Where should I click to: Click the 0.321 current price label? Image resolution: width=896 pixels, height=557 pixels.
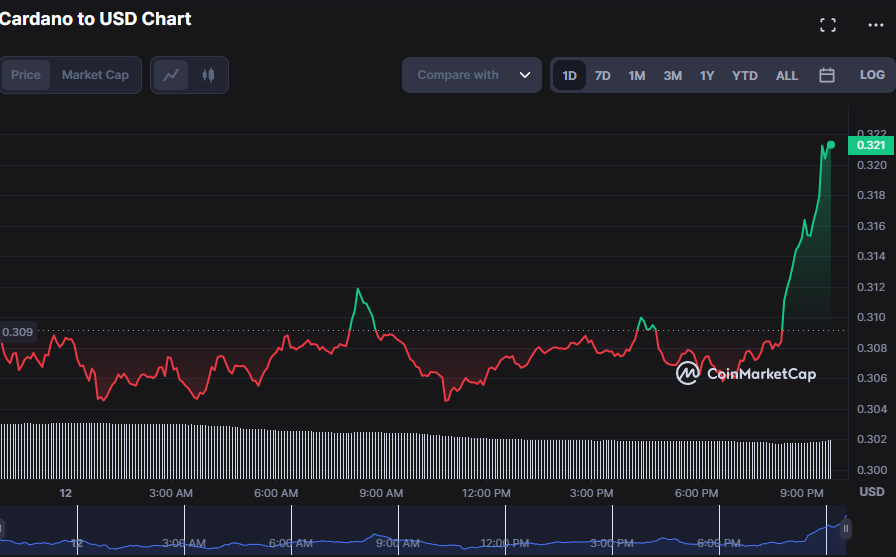coord(871,146)
